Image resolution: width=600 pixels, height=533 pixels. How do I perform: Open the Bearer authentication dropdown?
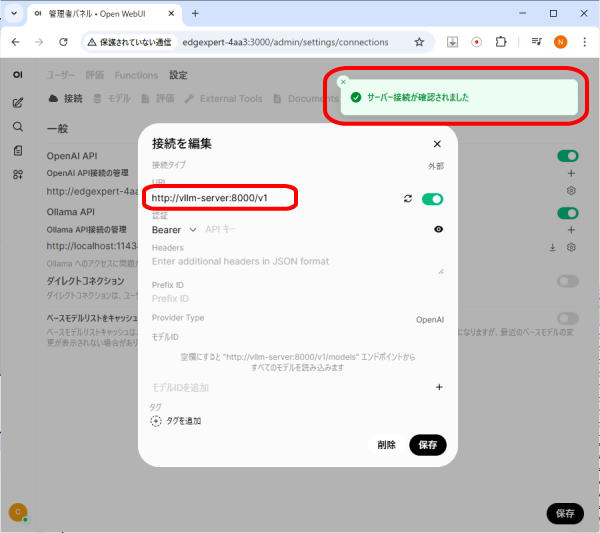(174, 230)
